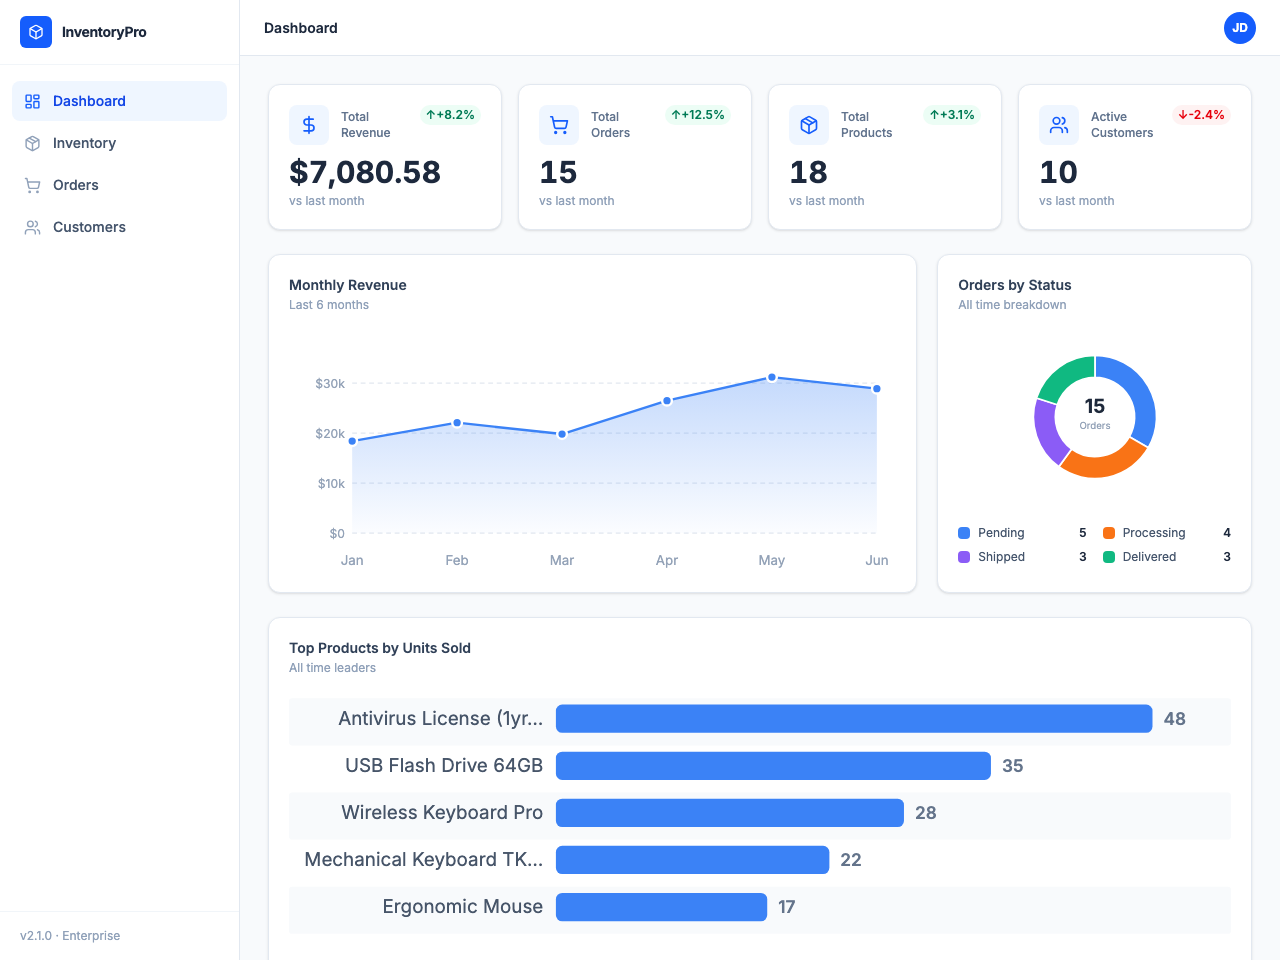Click the JD user avatar
This screenshot has width=1280, height=960.
point(1239,28)
